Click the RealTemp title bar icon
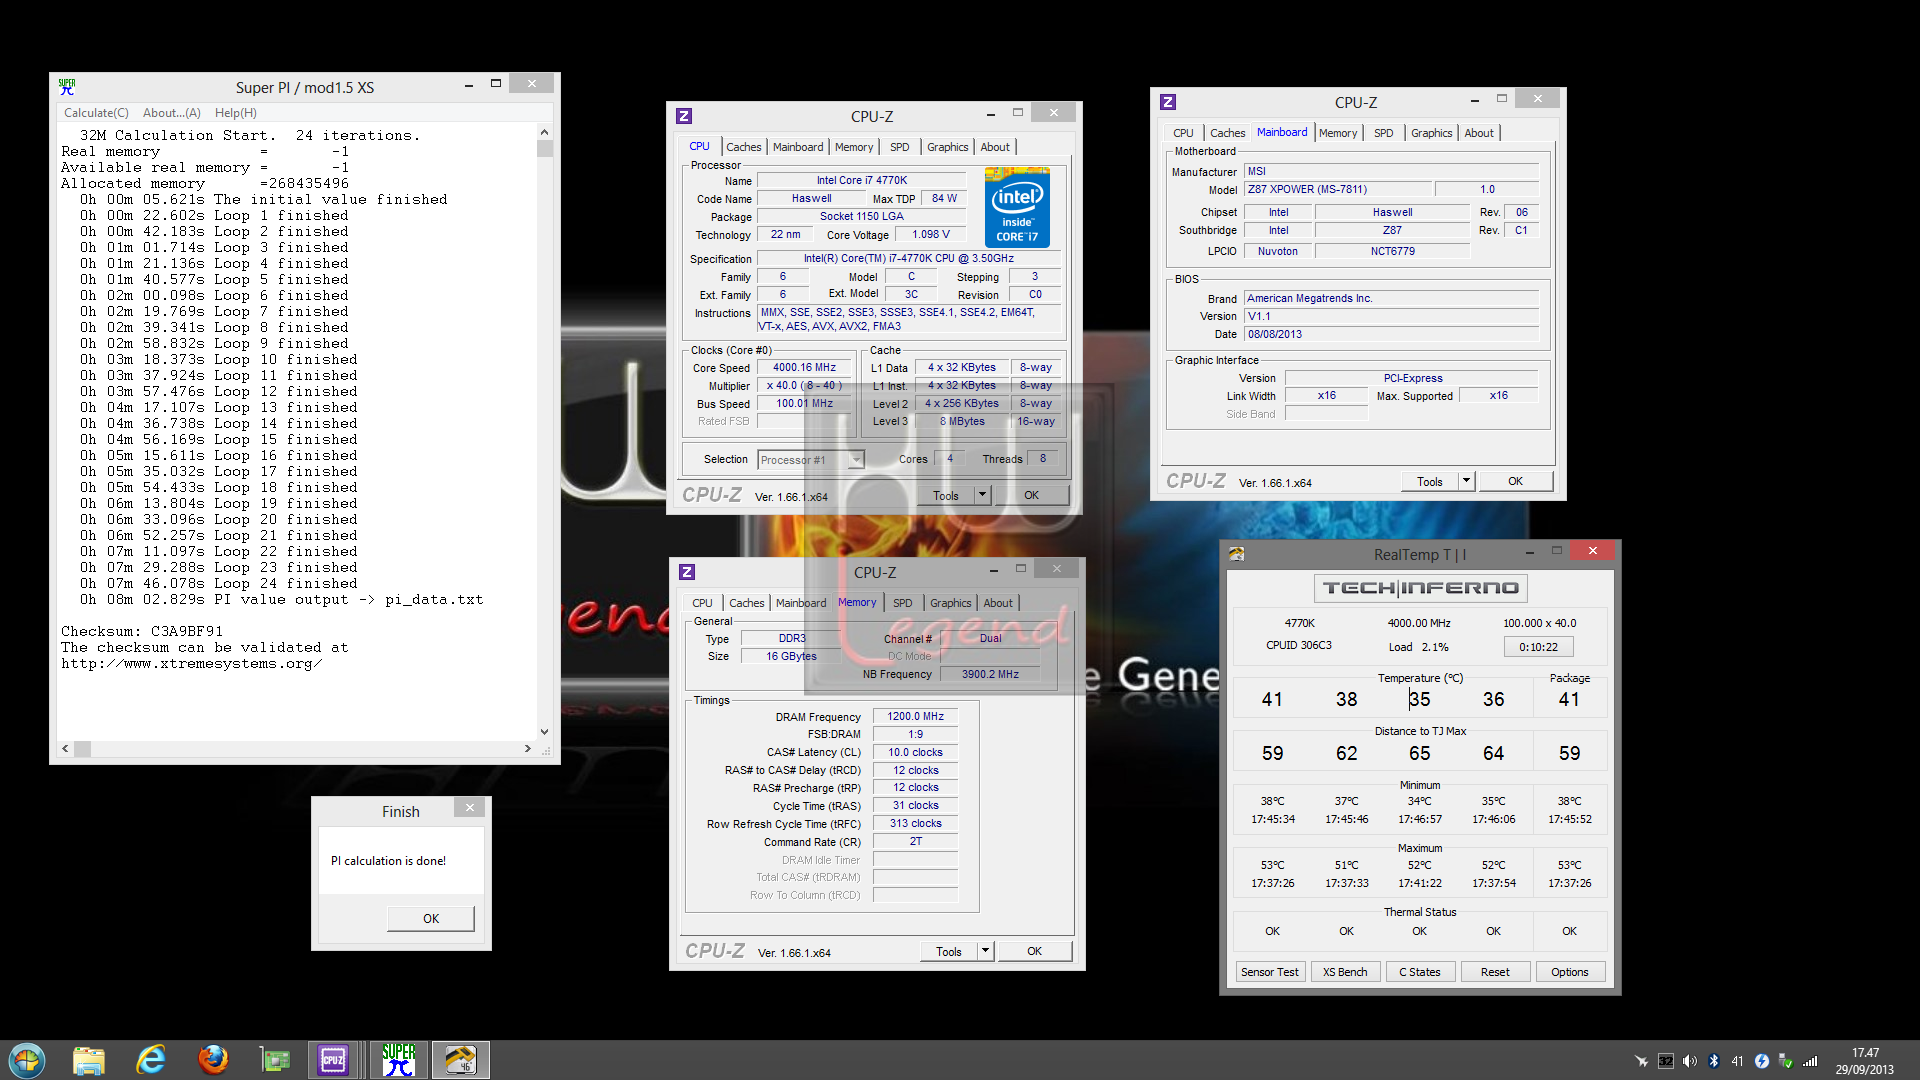The width and height of the screenshot is (1920, 1080). pos(1237,553)
